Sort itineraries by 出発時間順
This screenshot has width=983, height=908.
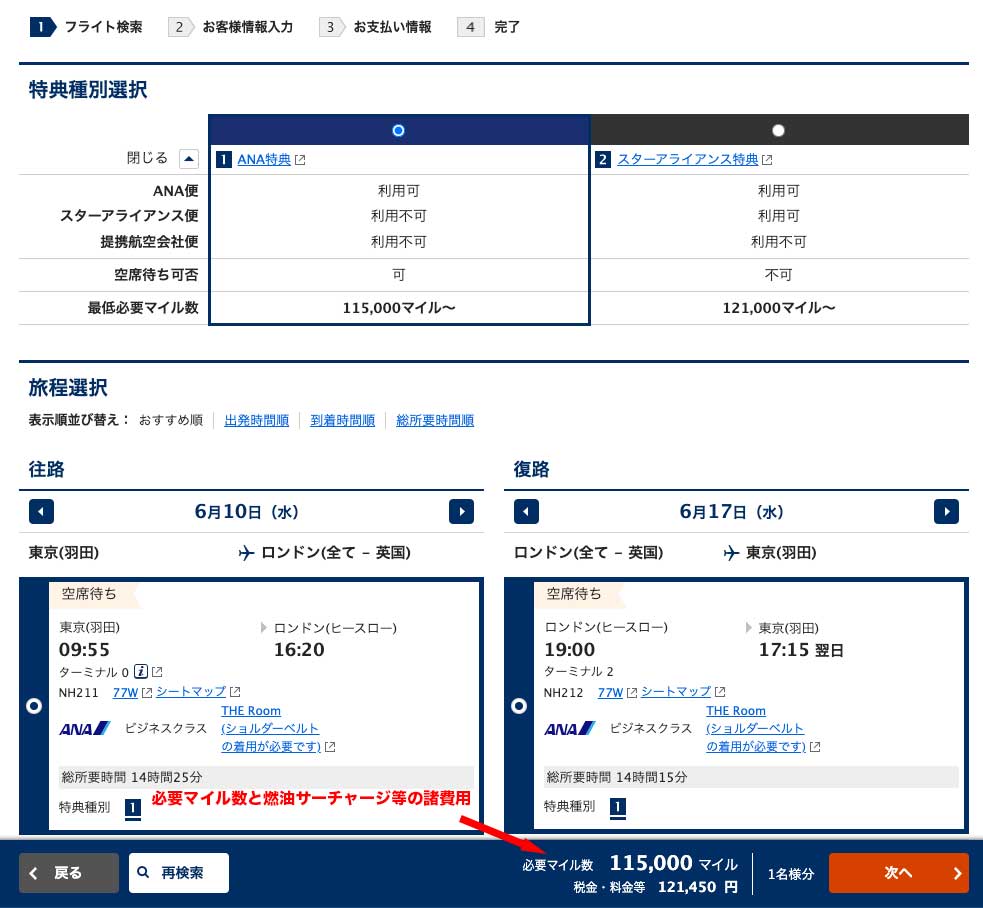pyautogui.click(x=256, y=421)
